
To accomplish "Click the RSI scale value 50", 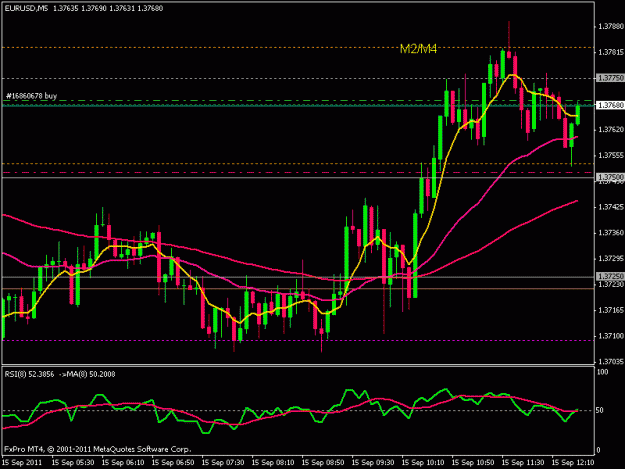I will point(601,410).
